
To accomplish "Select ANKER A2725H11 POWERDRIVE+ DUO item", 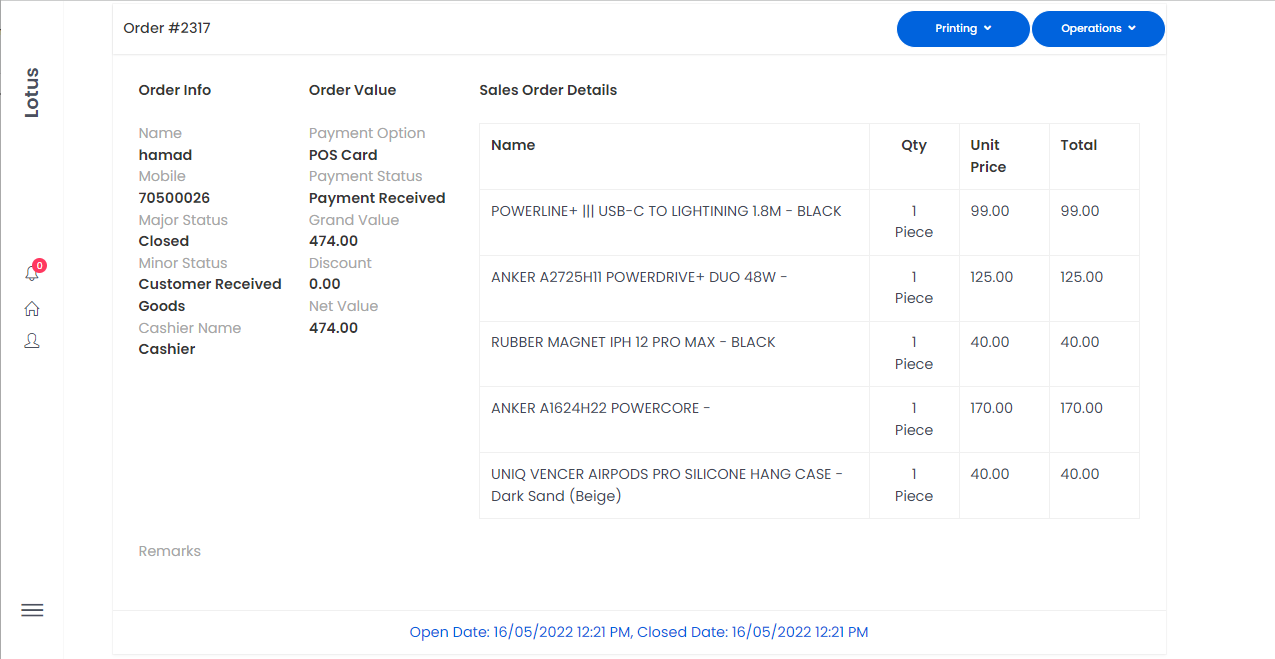I will pyautogui.click(x=639, y=277).
